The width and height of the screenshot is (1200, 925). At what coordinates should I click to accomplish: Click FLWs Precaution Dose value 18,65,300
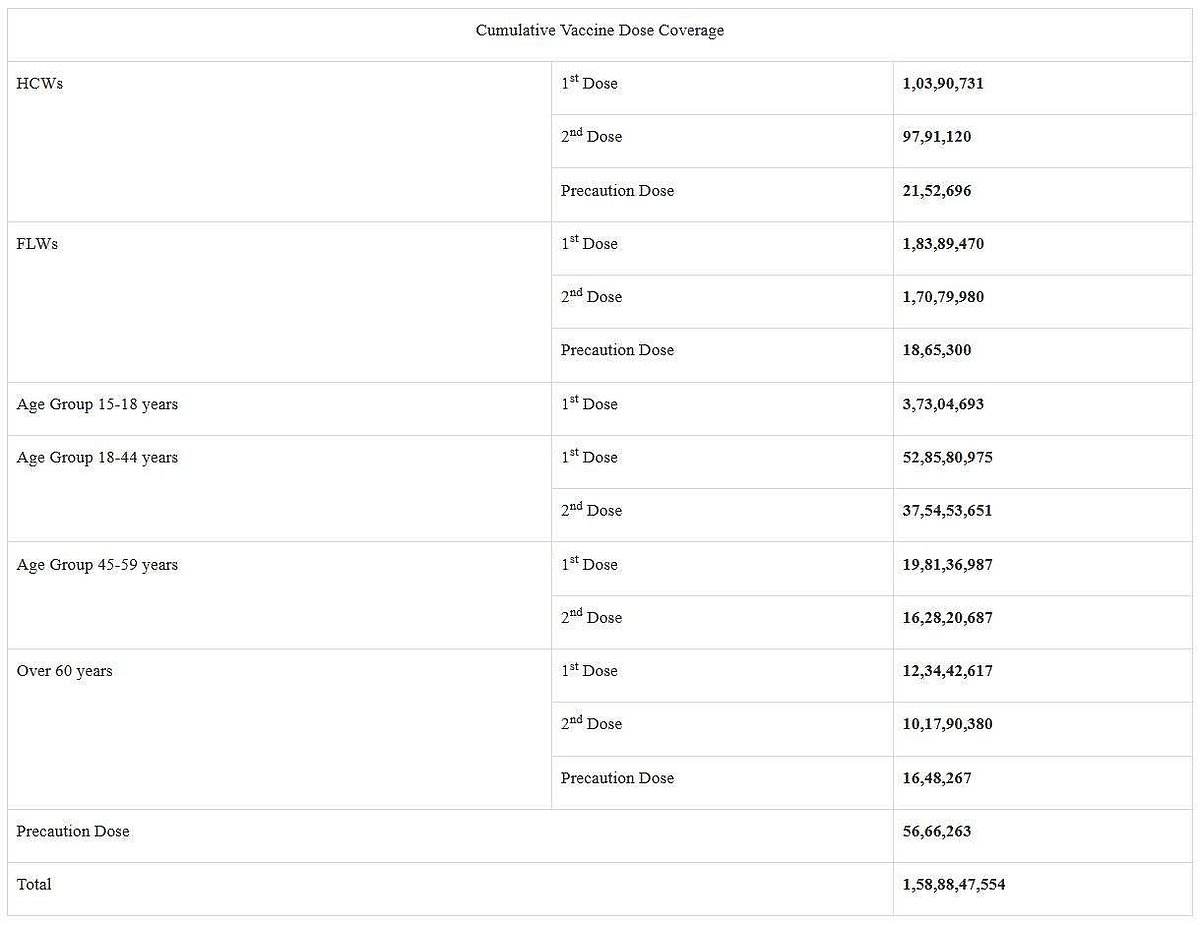(x=936, y=350)
